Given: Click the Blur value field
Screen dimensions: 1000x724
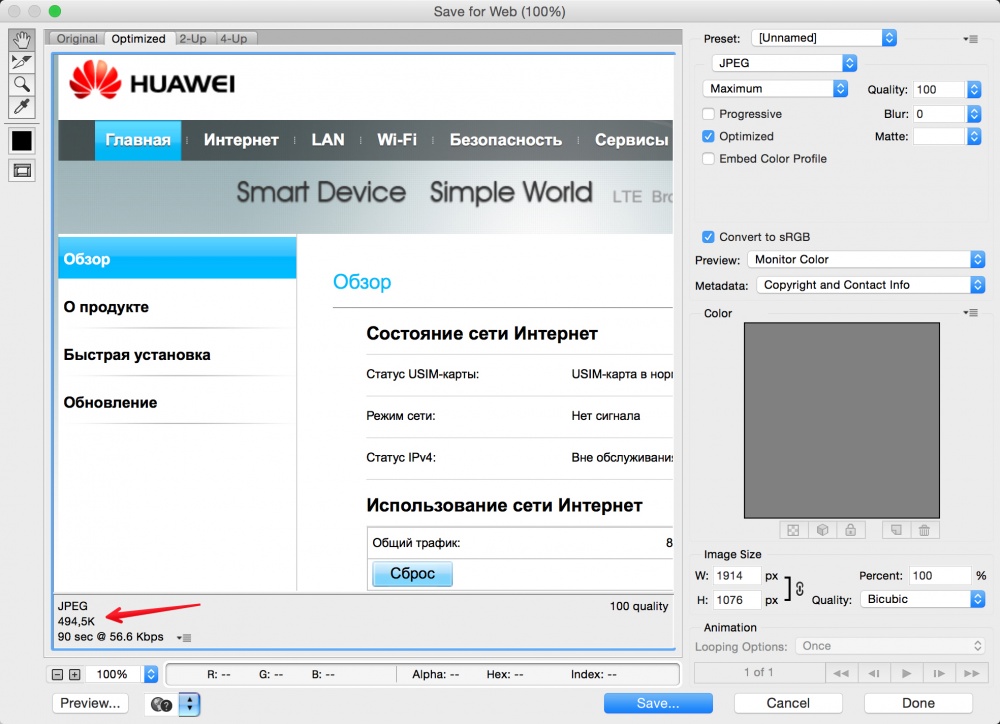Looking at the screenshot, I should [x=939, y=114].
